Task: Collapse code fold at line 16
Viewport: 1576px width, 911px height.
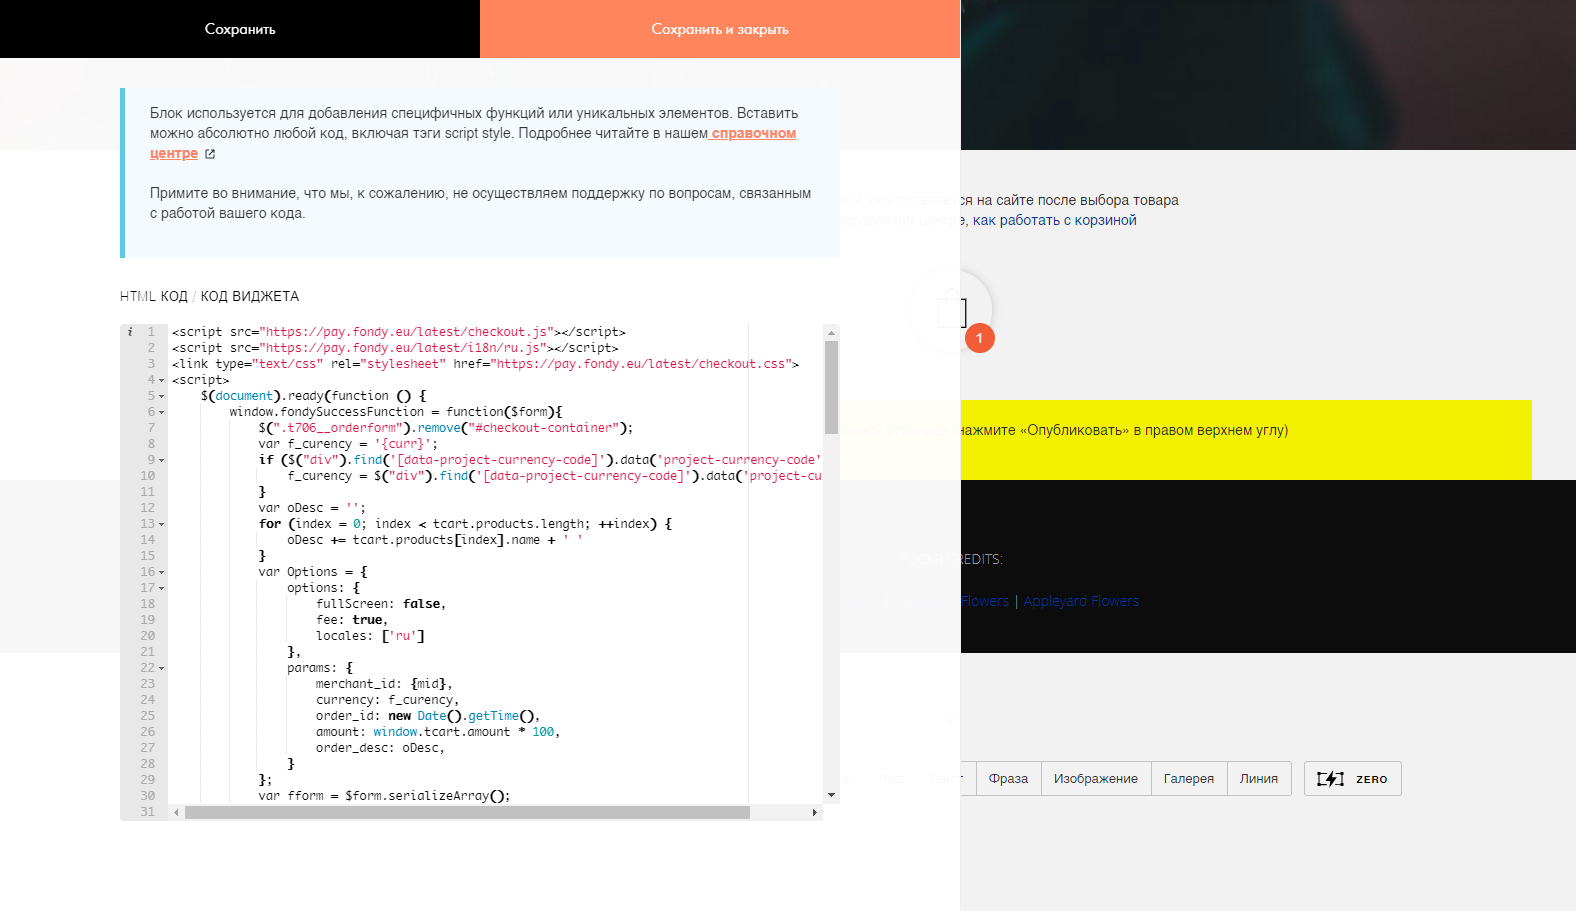Action: pos(162,572)
